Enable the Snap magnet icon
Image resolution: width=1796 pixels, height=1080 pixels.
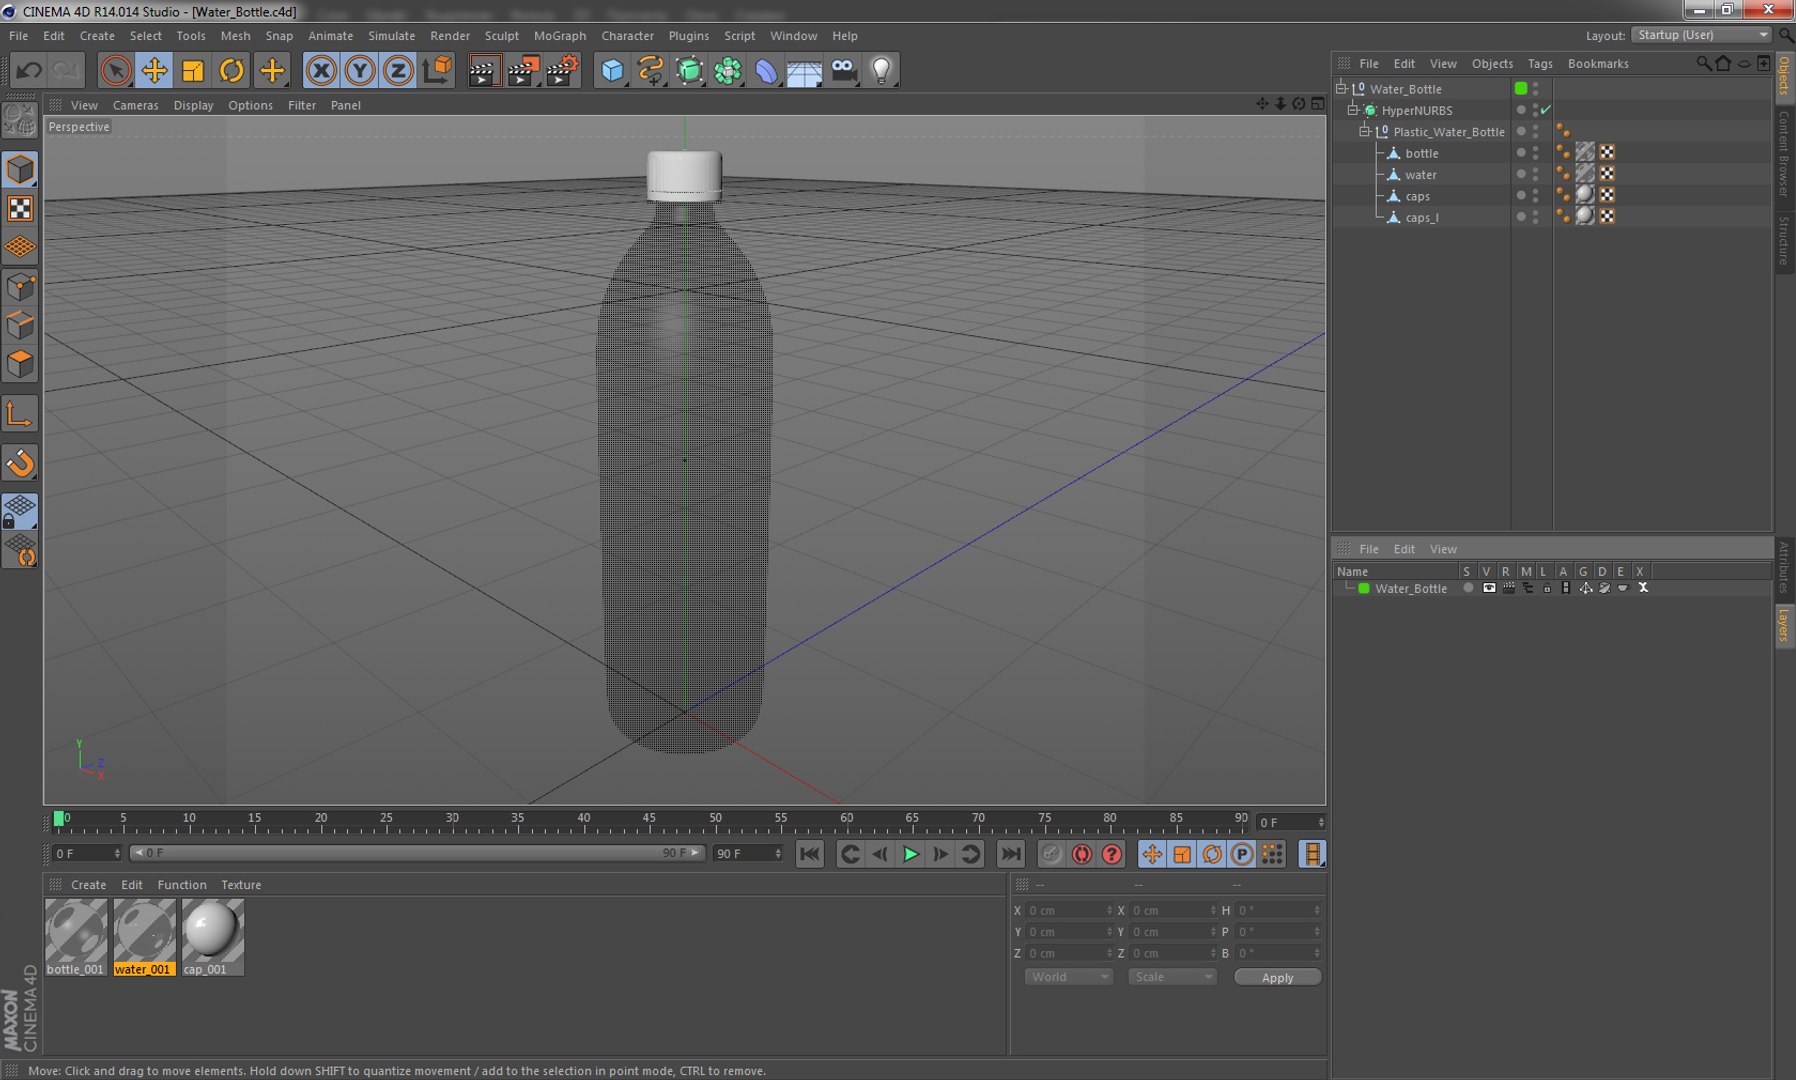pos(20,463)
